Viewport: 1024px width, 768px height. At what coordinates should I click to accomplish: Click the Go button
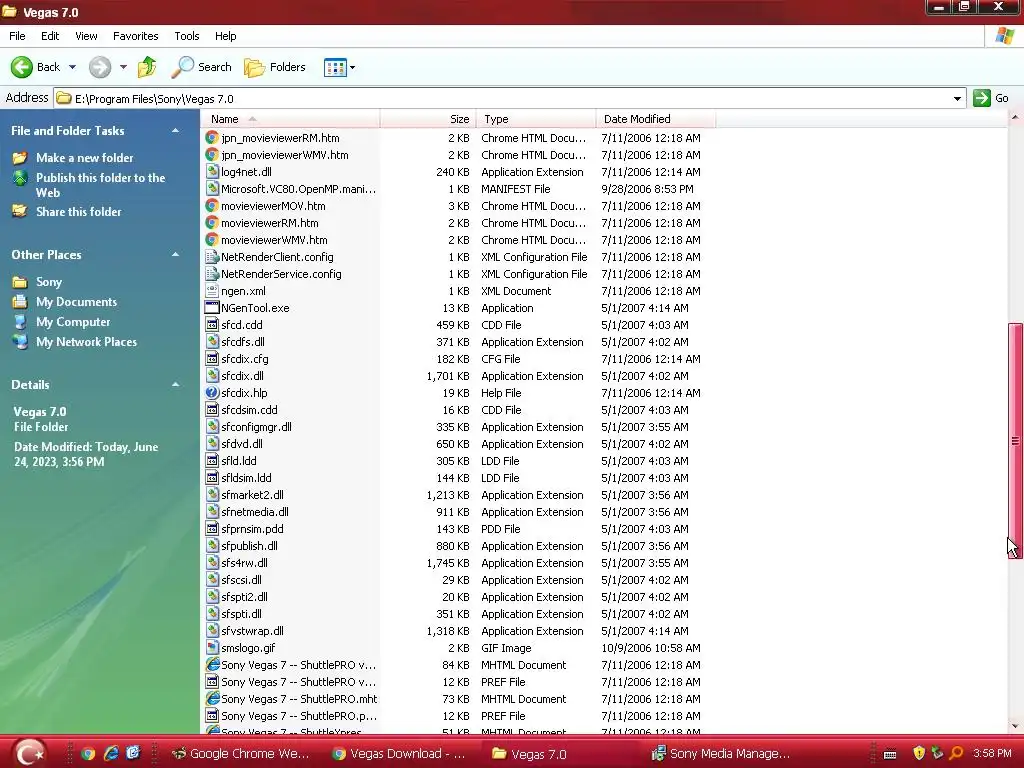pos(991,99)
